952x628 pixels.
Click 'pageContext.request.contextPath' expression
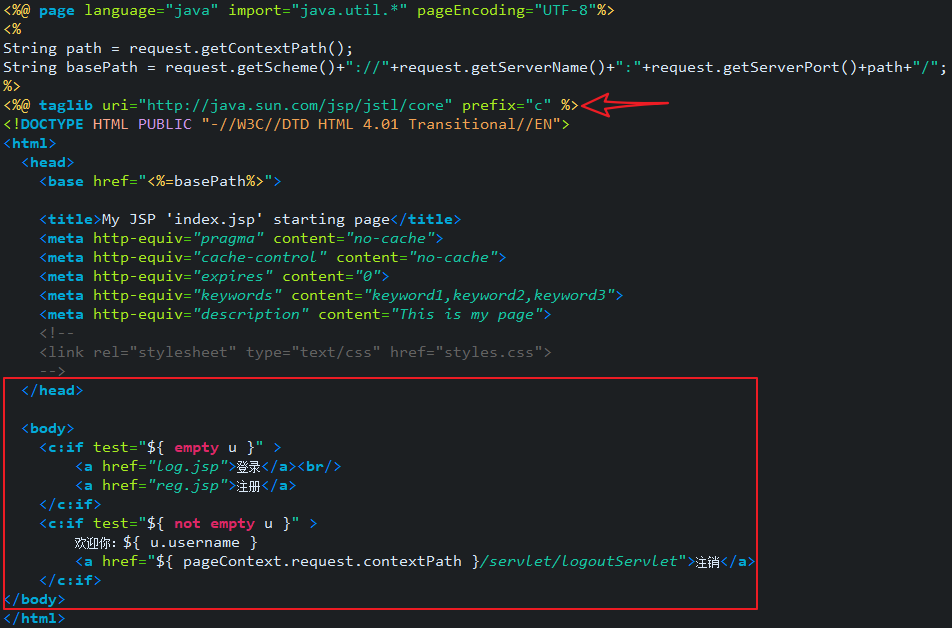tap(322, 561)
